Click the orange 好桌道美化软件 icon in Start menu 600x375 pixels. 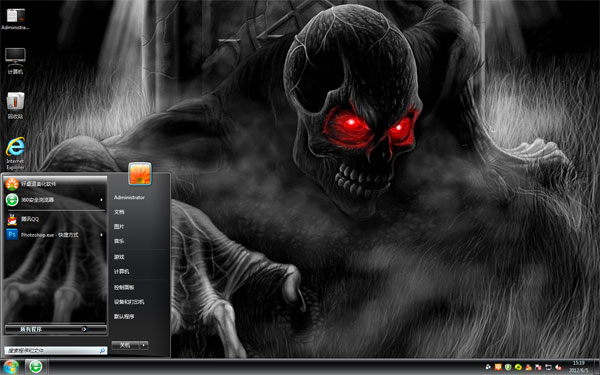click(12, 184)
